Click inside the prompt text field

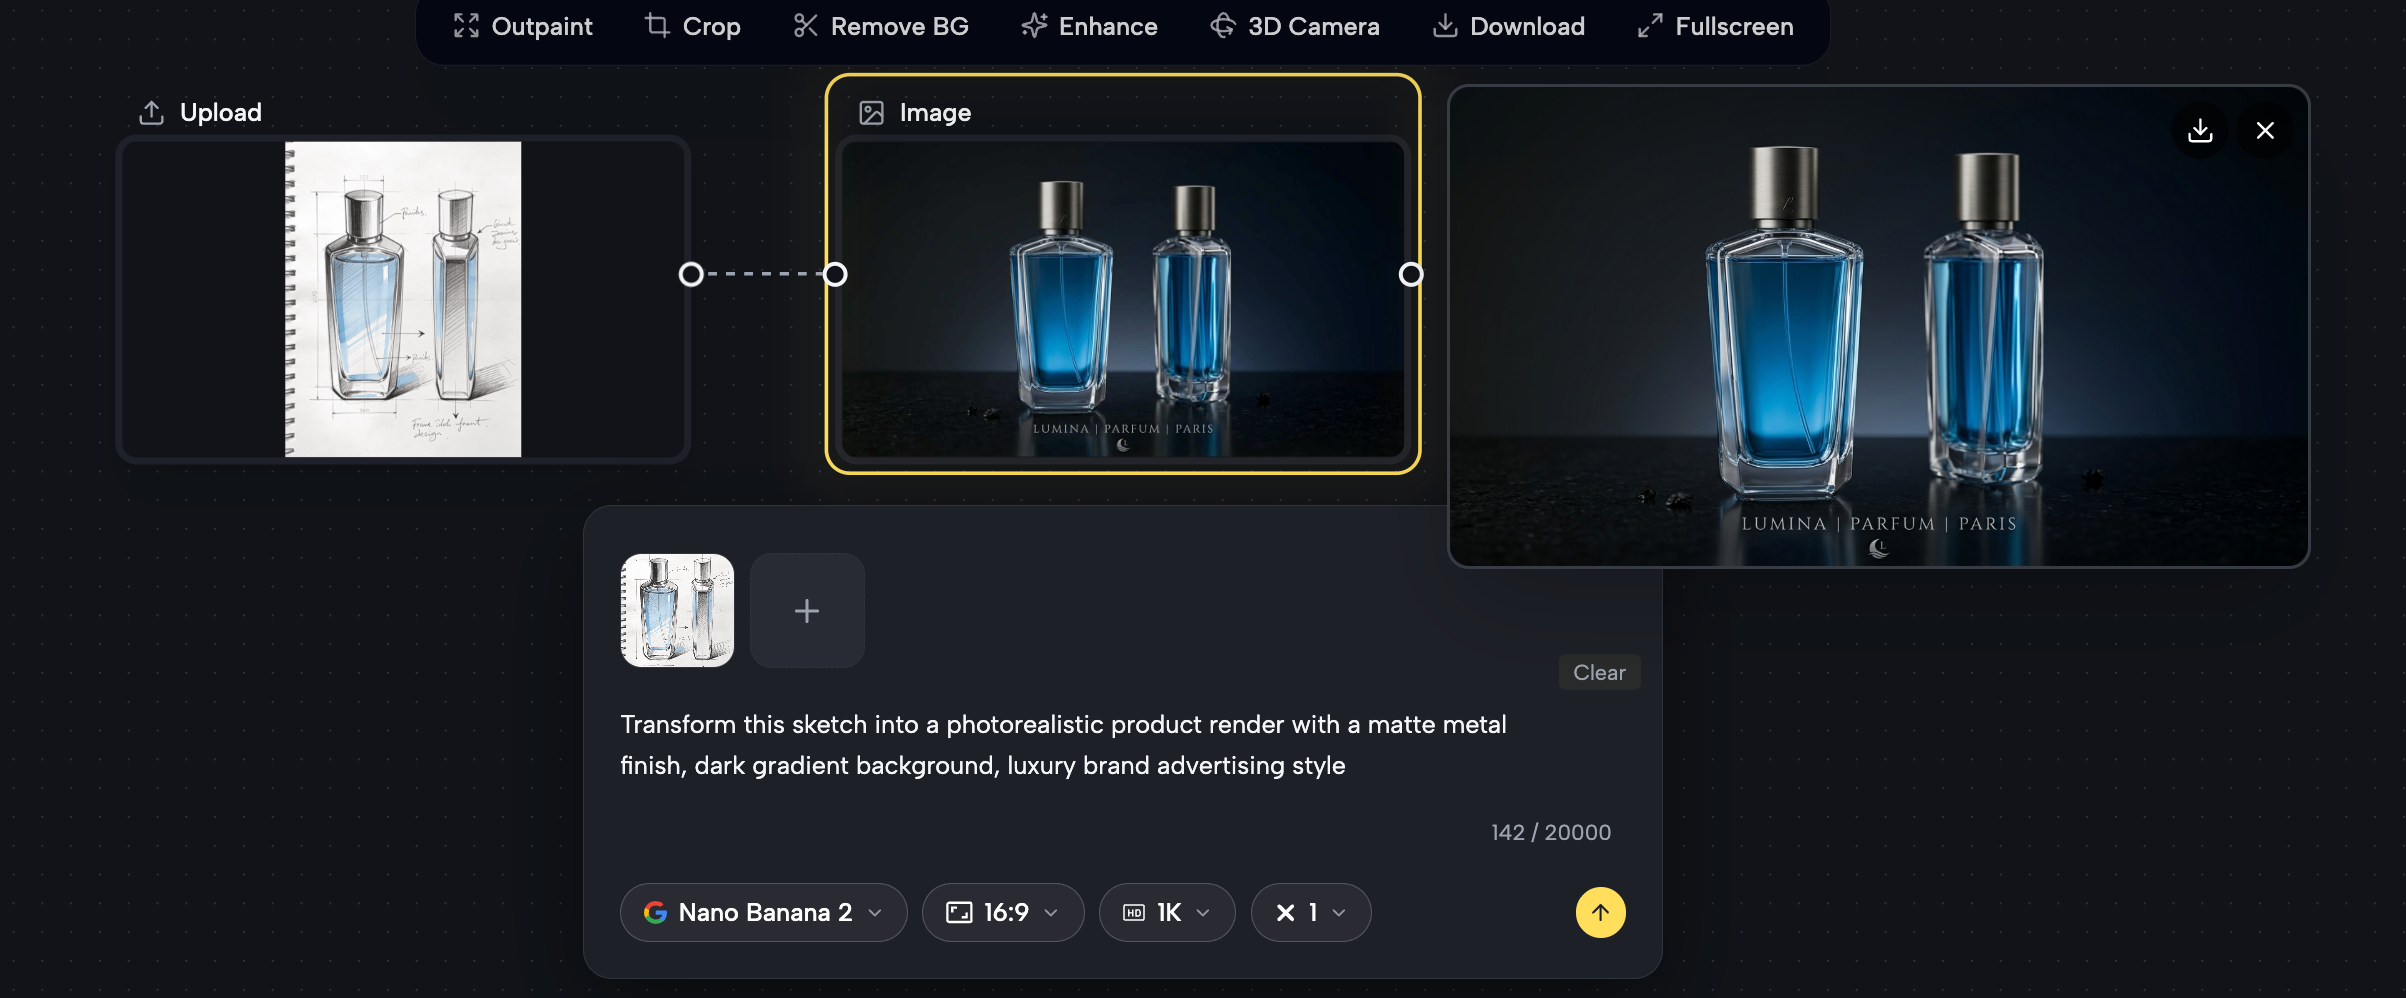coord(1062,745)
